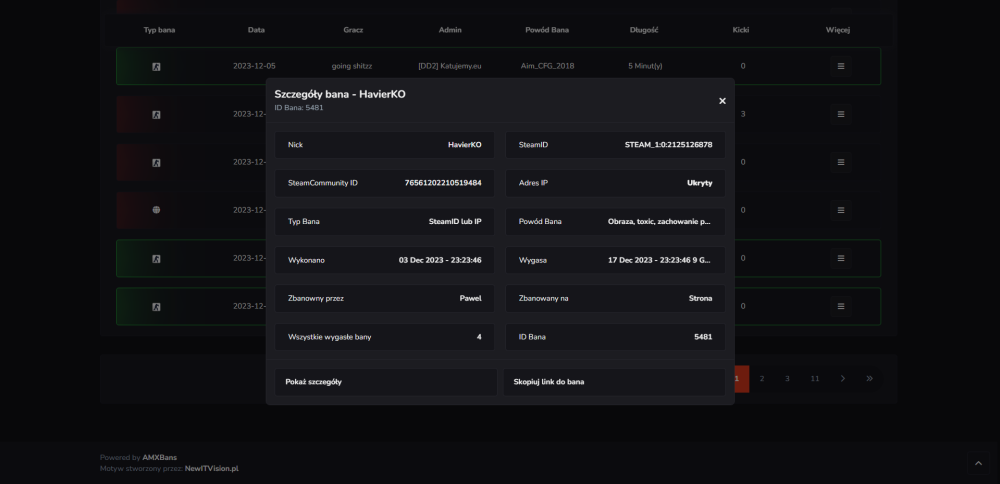Click date 2023-12-05 in first row
1000x484 pixels.
point(254,66)
